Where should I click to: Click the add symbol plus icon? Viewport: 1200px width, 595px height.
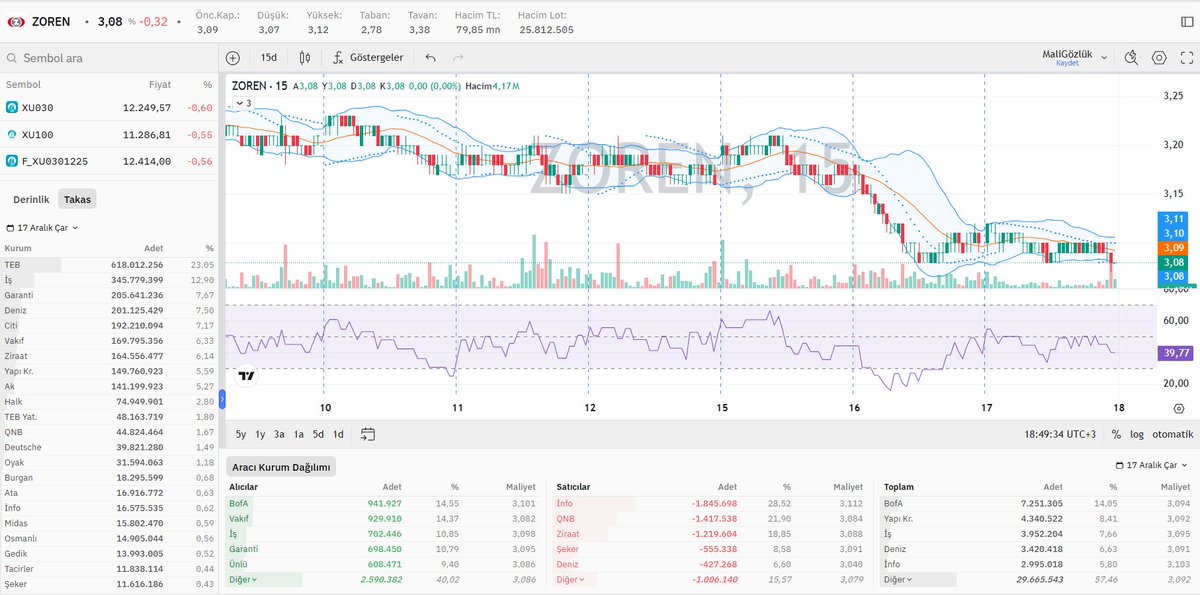click(x=233, y=58)
